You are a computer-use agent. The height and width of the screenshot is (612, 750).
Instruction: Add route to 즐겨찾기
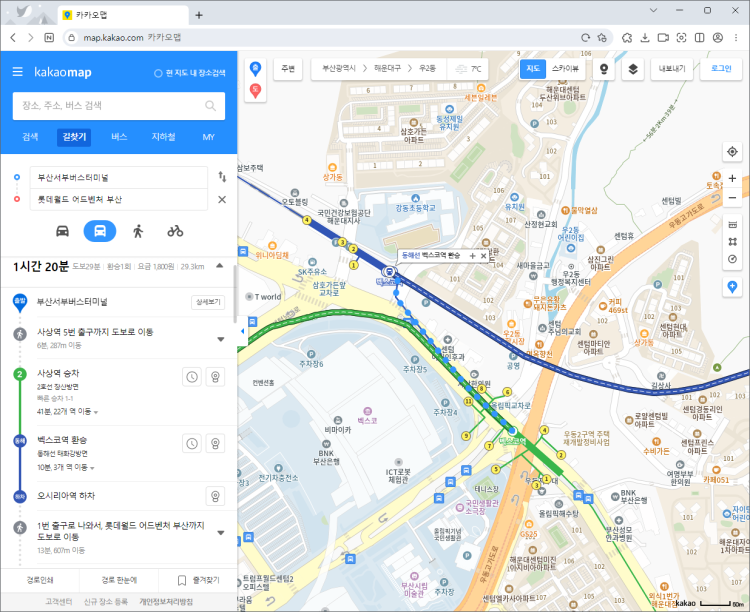198,580
